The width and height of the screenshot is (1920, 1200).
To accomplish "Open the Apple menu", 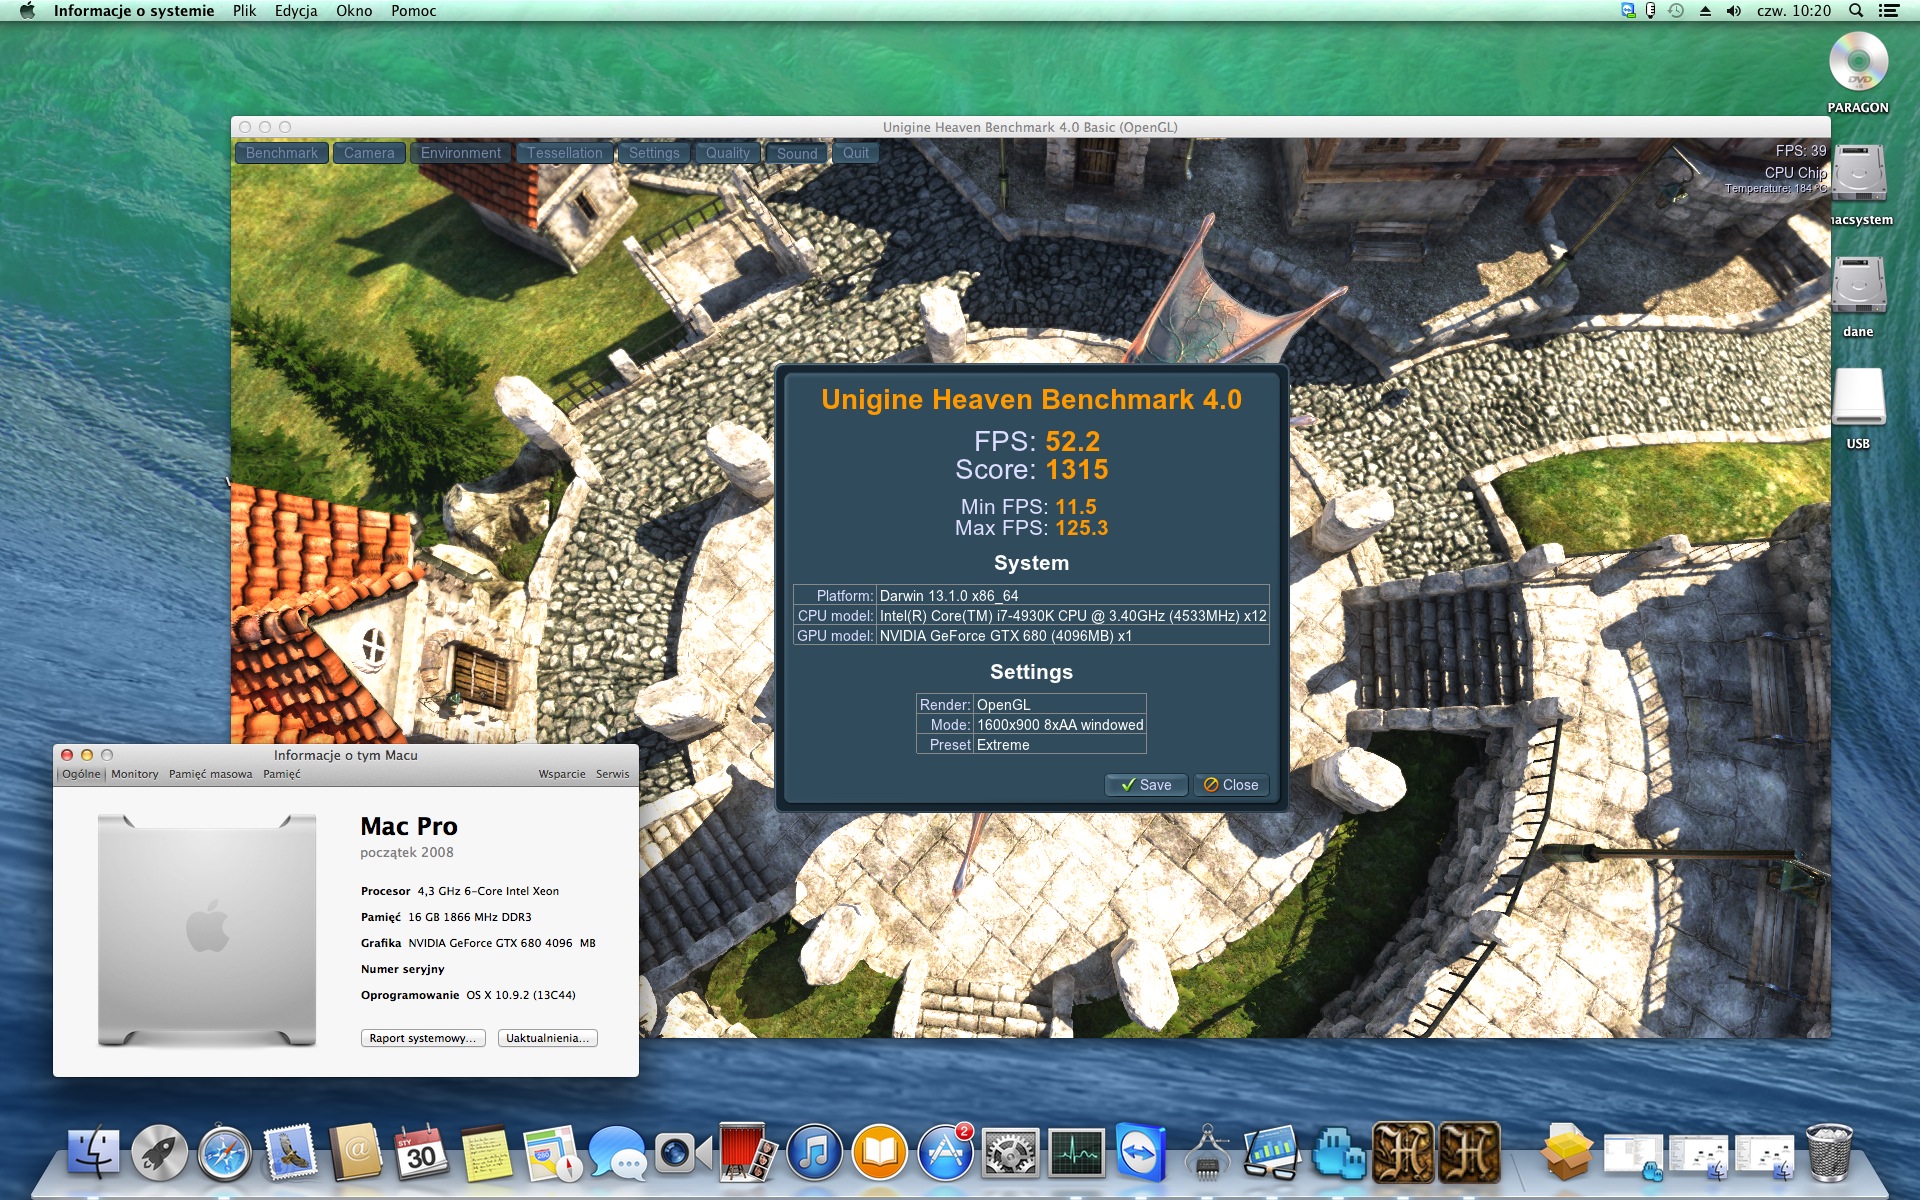I will 27,11.
